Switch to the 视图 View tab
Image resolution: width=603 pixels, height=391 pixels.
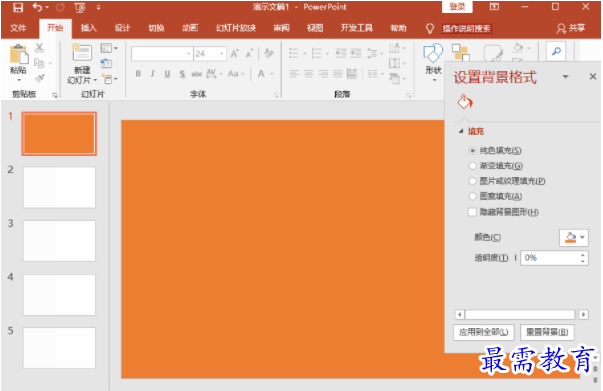pos(315,28)
